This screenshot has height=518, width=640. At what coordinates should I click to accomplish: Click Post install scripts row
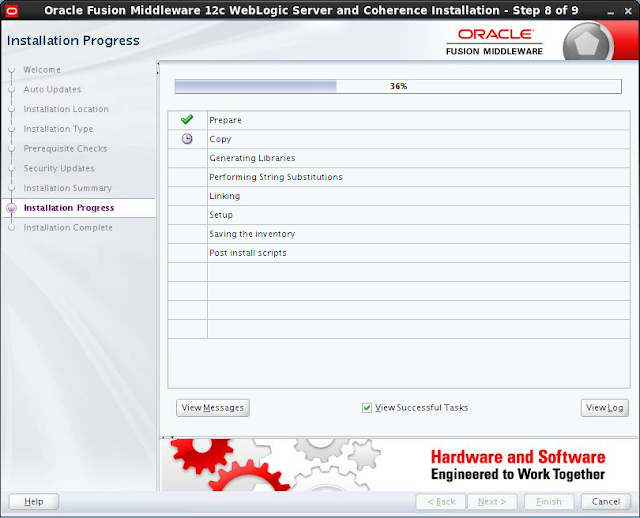(x=399, y=253)
